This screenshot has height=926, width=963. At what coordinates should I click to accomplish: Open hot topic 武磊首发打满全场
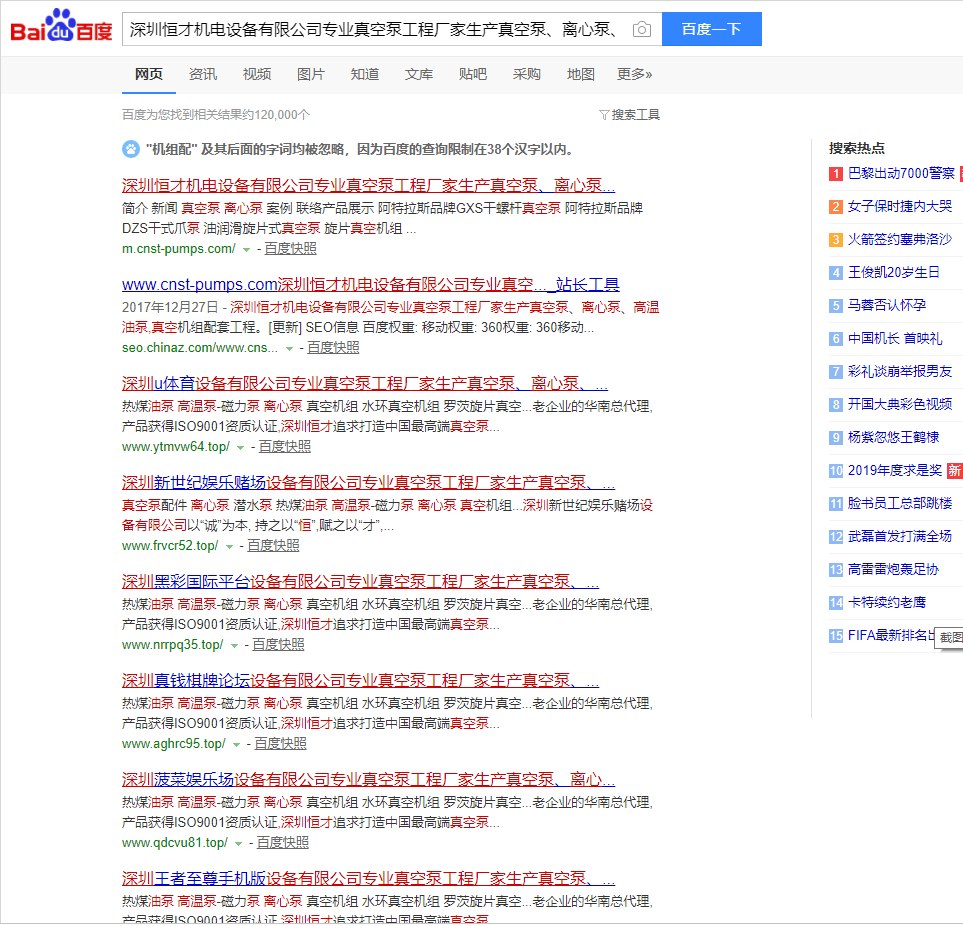click(x=900, y=537)
